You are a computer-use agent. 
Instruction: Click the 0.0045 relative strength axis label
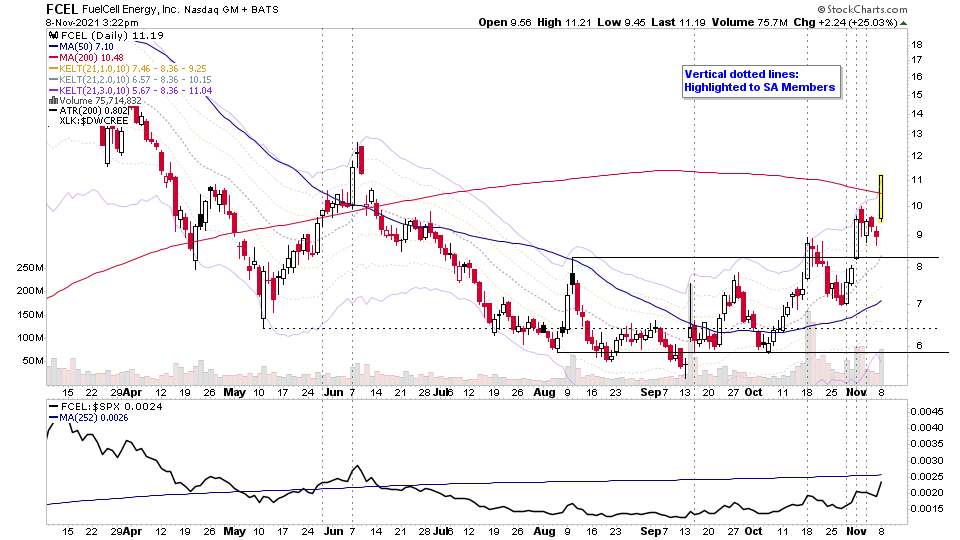926,411
